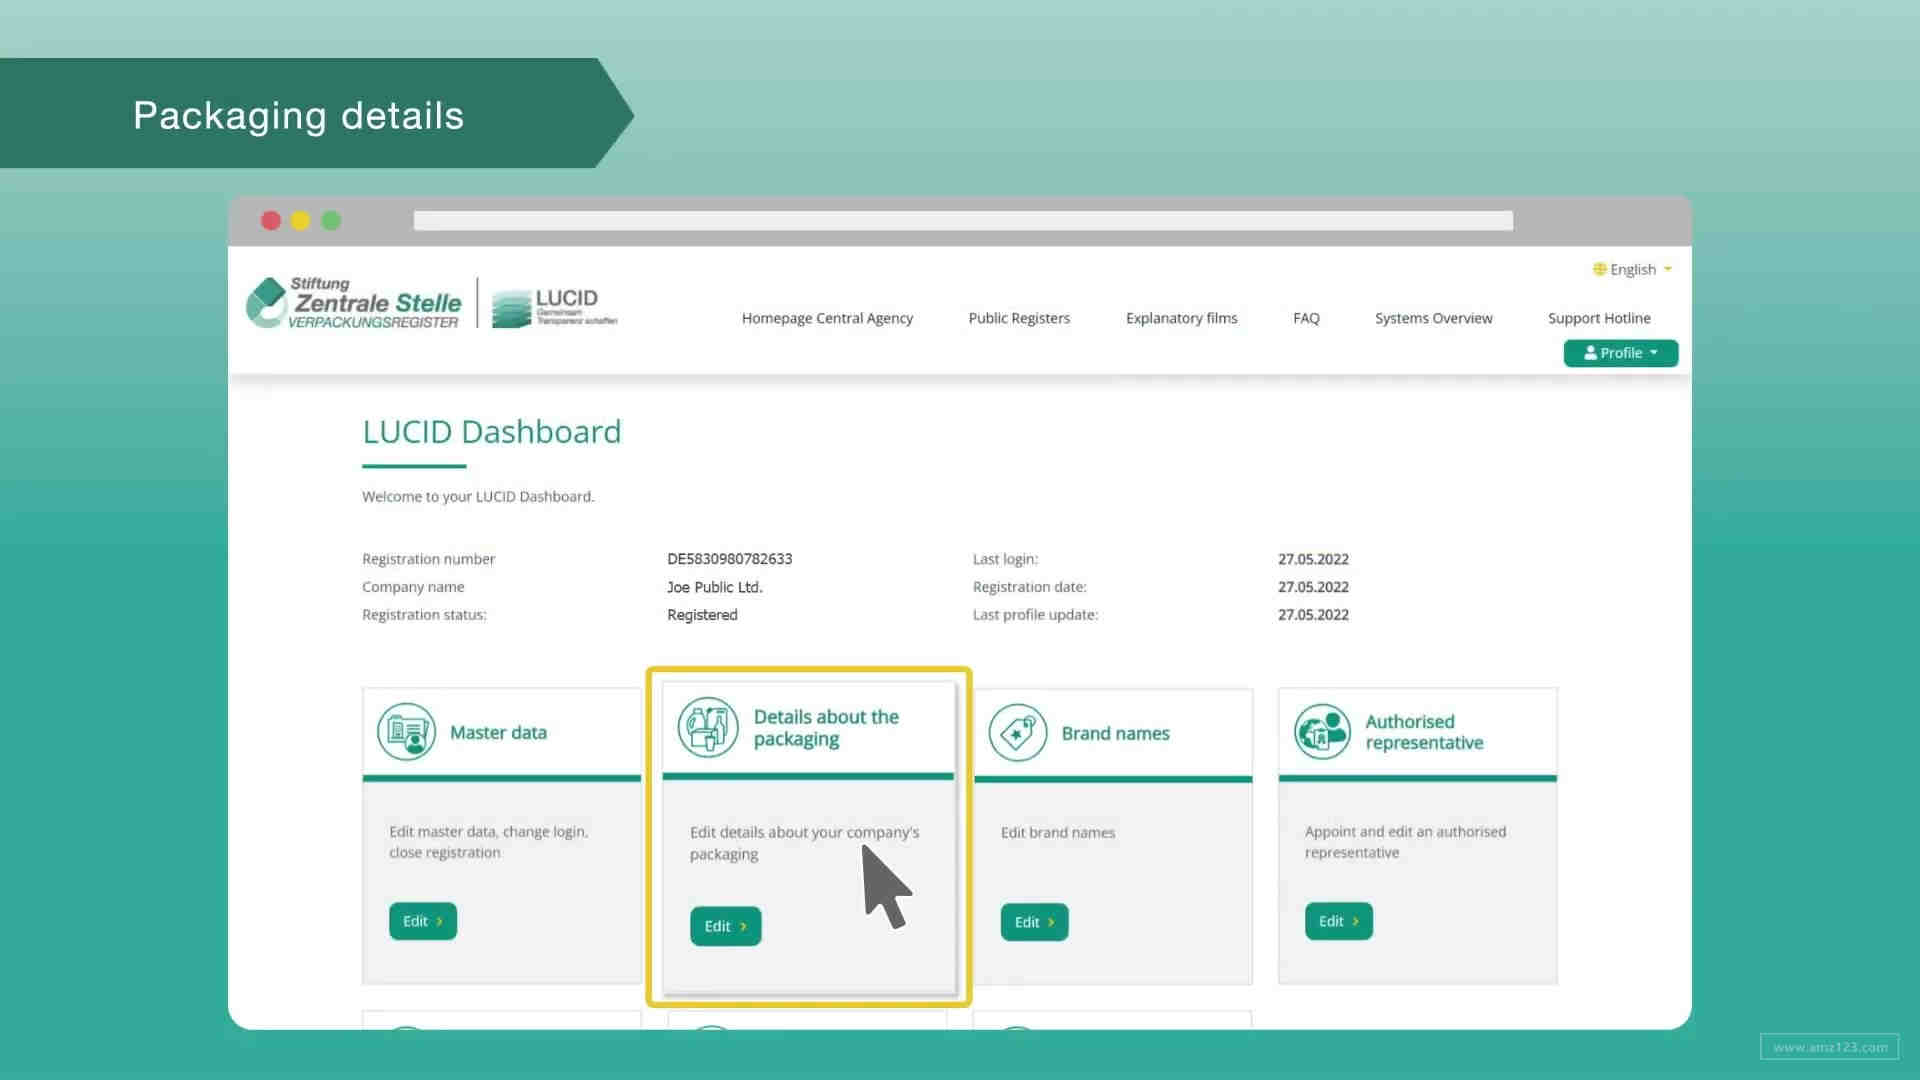Click the 'Company name' label
Image resolution: width=1920 pixels, height=1080 pixels.
click(413, 587)
